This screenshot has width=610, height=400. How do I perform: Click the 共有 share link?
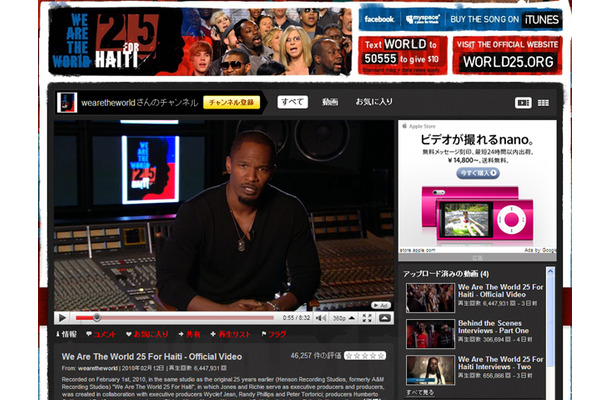pyautogui.click(x=189, y=334)
